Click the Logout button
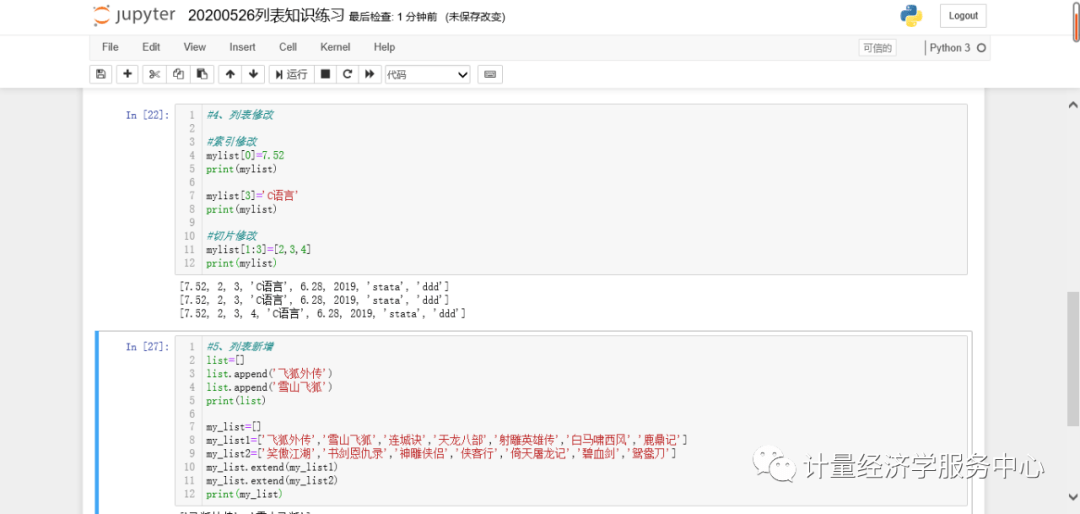 (x=963, y=16)
